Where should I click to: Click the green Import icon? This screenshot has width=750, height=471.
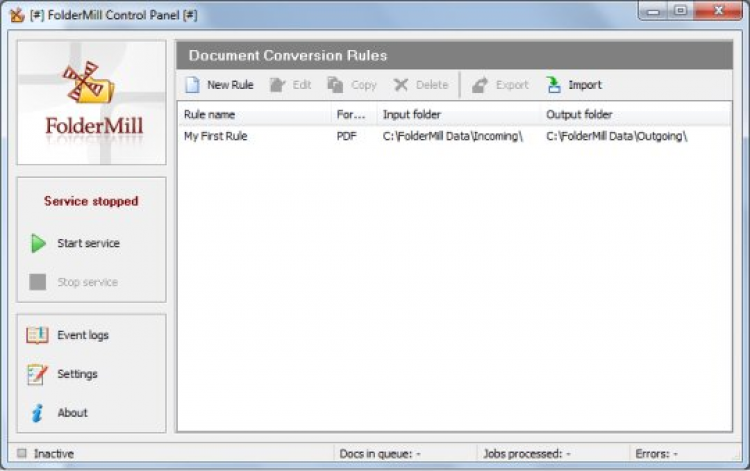553,85
